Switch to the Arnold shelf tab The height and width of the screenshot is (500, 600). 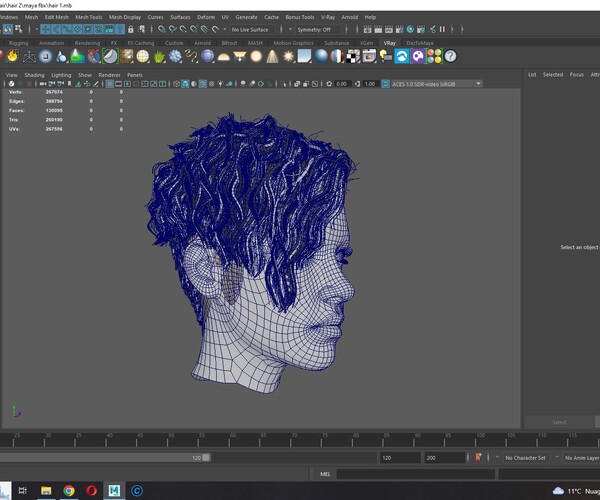(202, 43)
